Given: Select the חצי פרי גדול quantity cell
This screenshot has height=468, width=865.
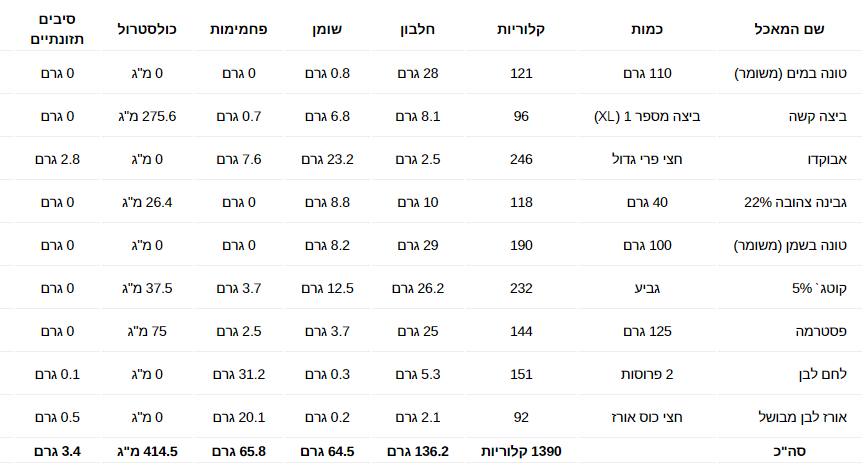Looking at the screenshot, I should pos(647,159).
